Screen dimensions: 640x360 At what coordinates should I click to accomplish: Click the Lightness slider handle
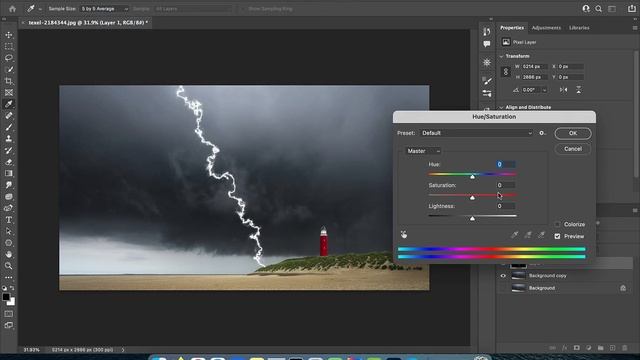[472, 219]
